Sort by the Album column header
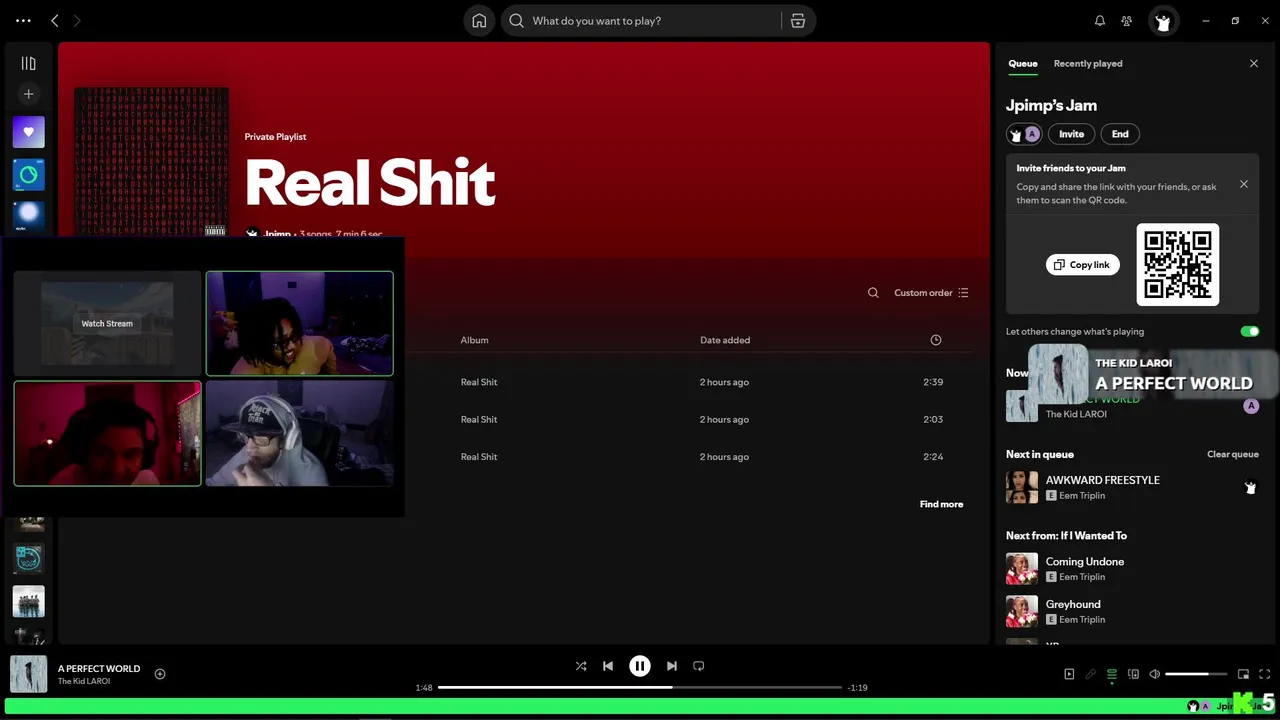Image resolution: width=1280 pixels, height=720 pixels. pyautogui.click(x=474, y=340)
